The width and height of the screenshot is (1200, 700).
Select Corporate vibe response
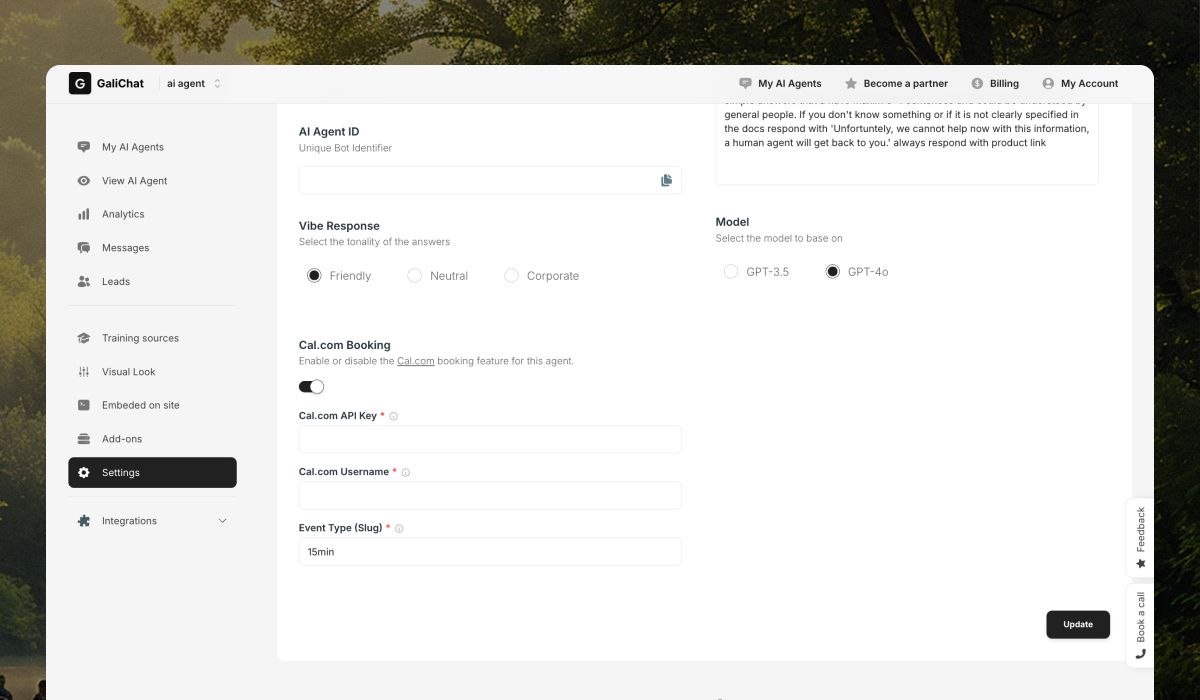(511, 276)
